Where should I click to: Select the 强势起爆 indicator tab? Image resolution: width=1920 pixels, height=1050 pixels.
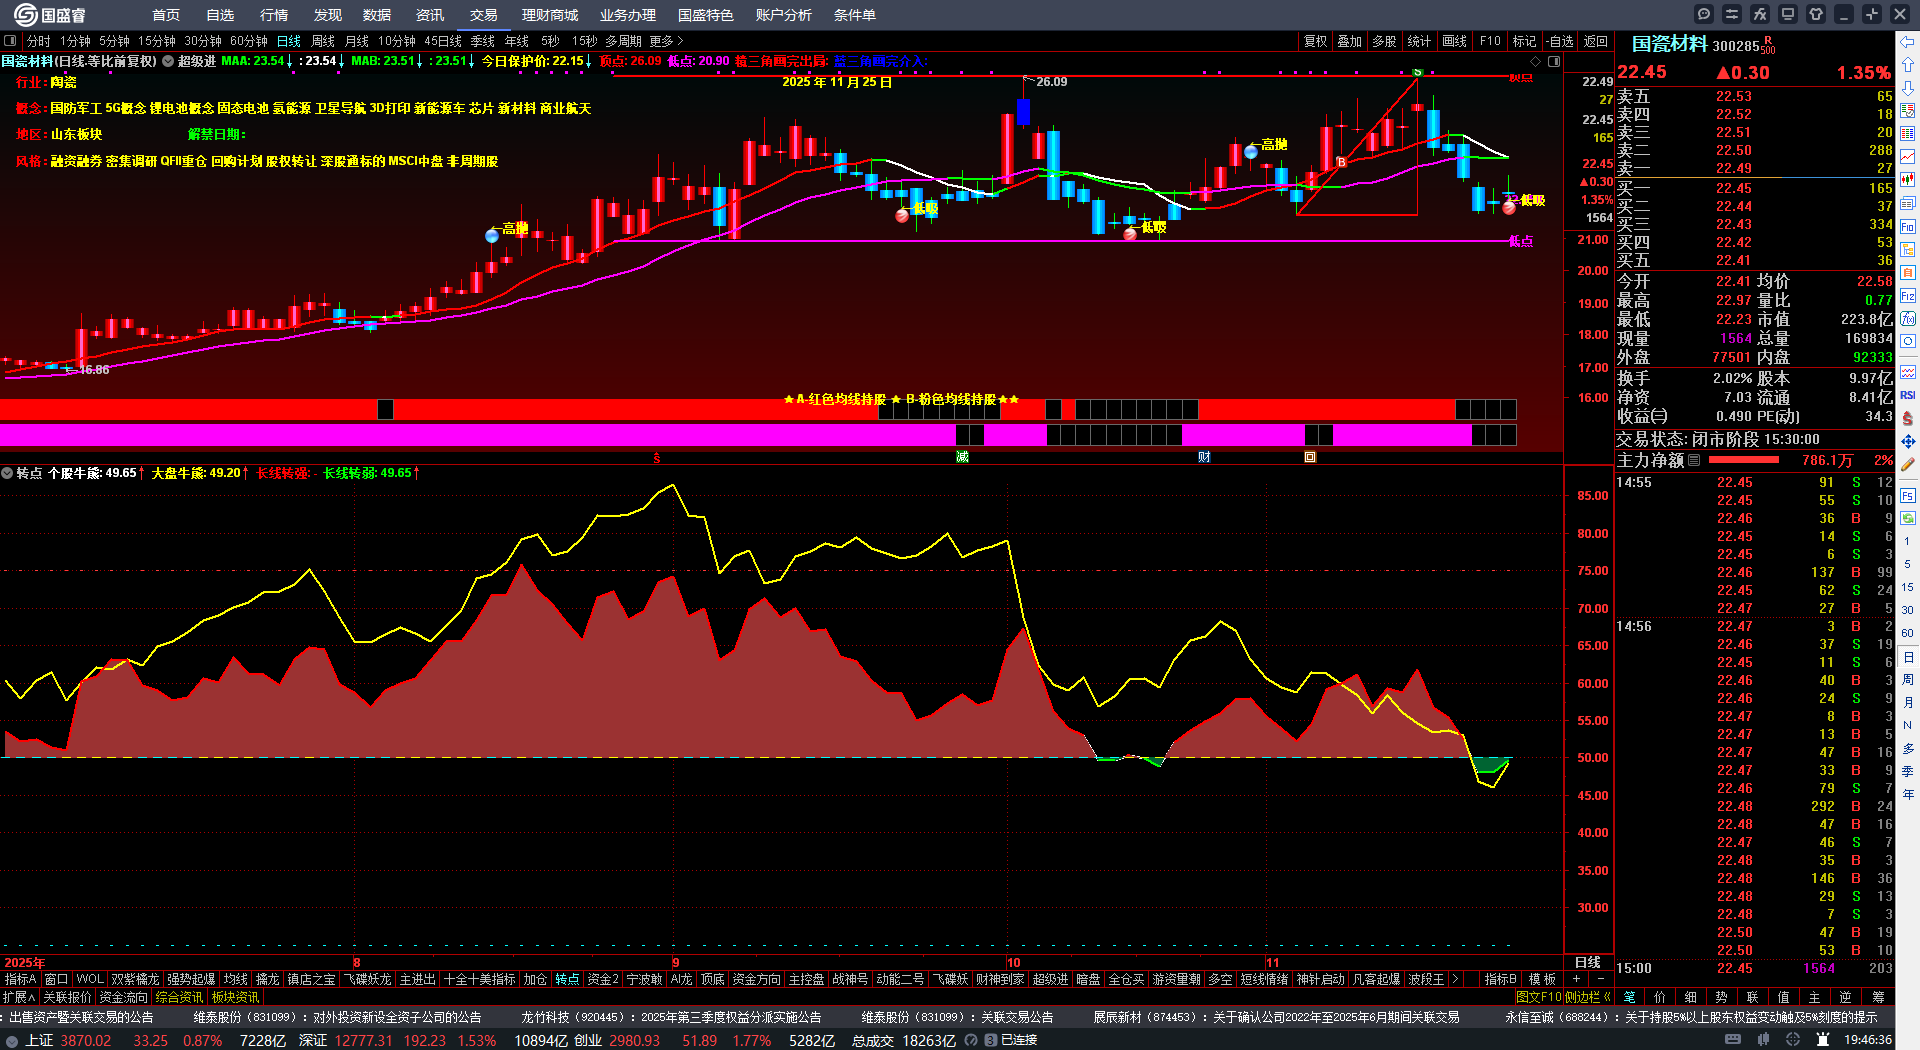pos(191,980)
